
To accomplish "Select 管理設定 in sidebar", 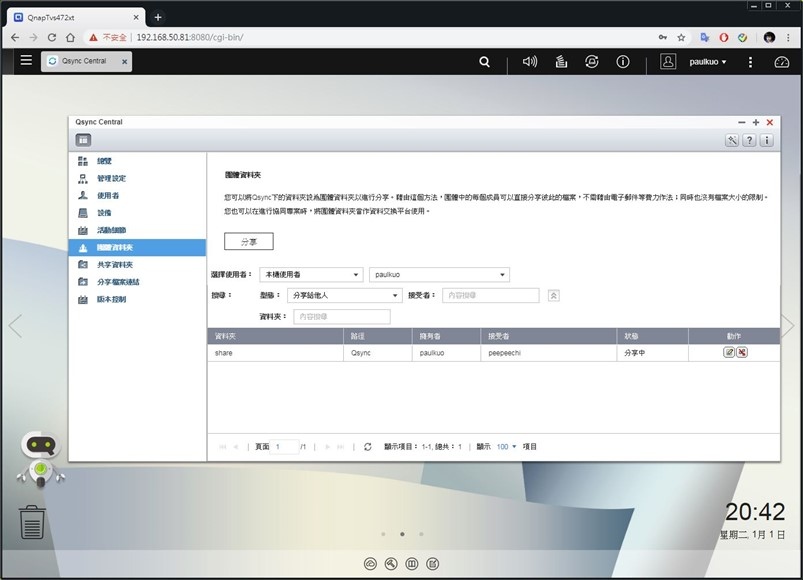I will (137, 178).
